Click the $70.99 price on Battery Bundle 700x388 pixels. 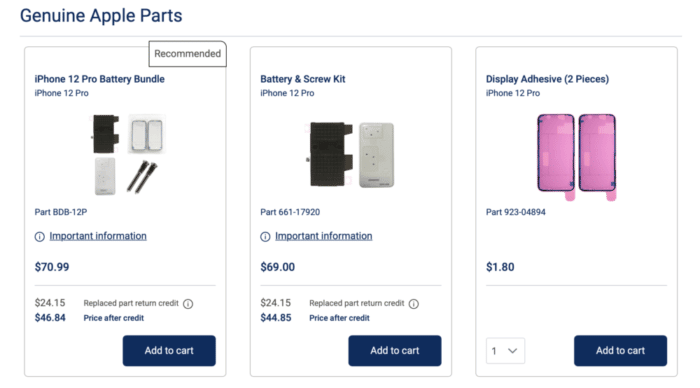click(52, 267)
